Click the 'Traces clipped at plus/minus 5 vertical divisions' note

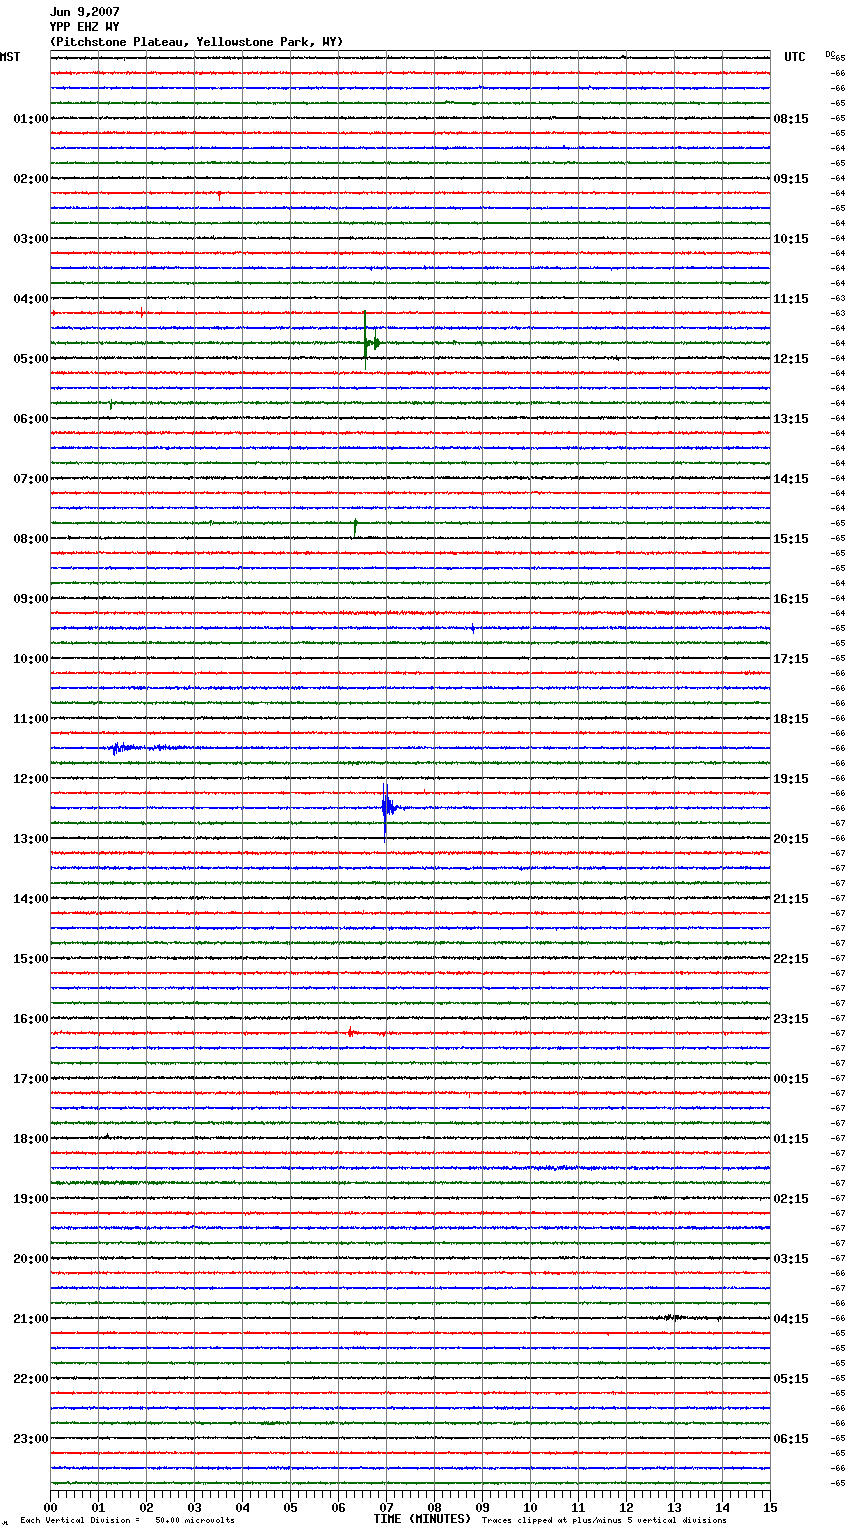[x=604, y=1521]
